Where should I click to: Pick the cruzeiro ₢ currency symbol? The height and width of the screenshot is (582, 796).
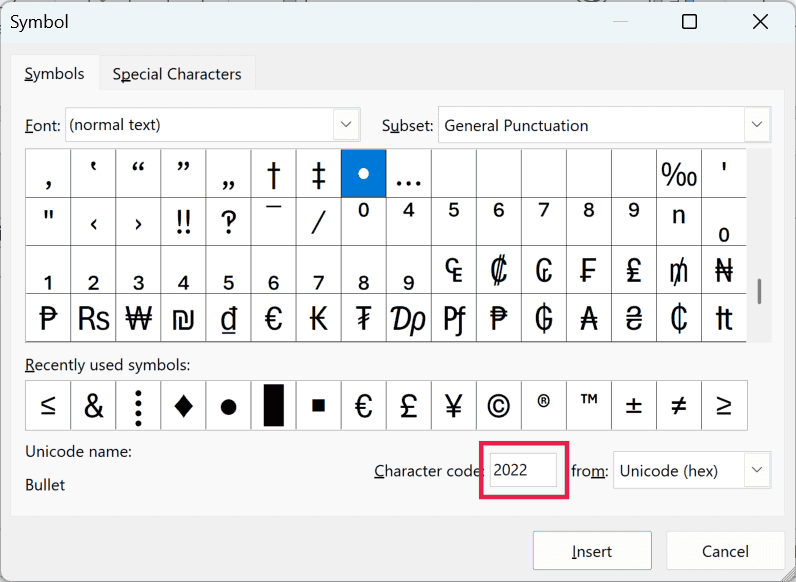tap(544, 270)
